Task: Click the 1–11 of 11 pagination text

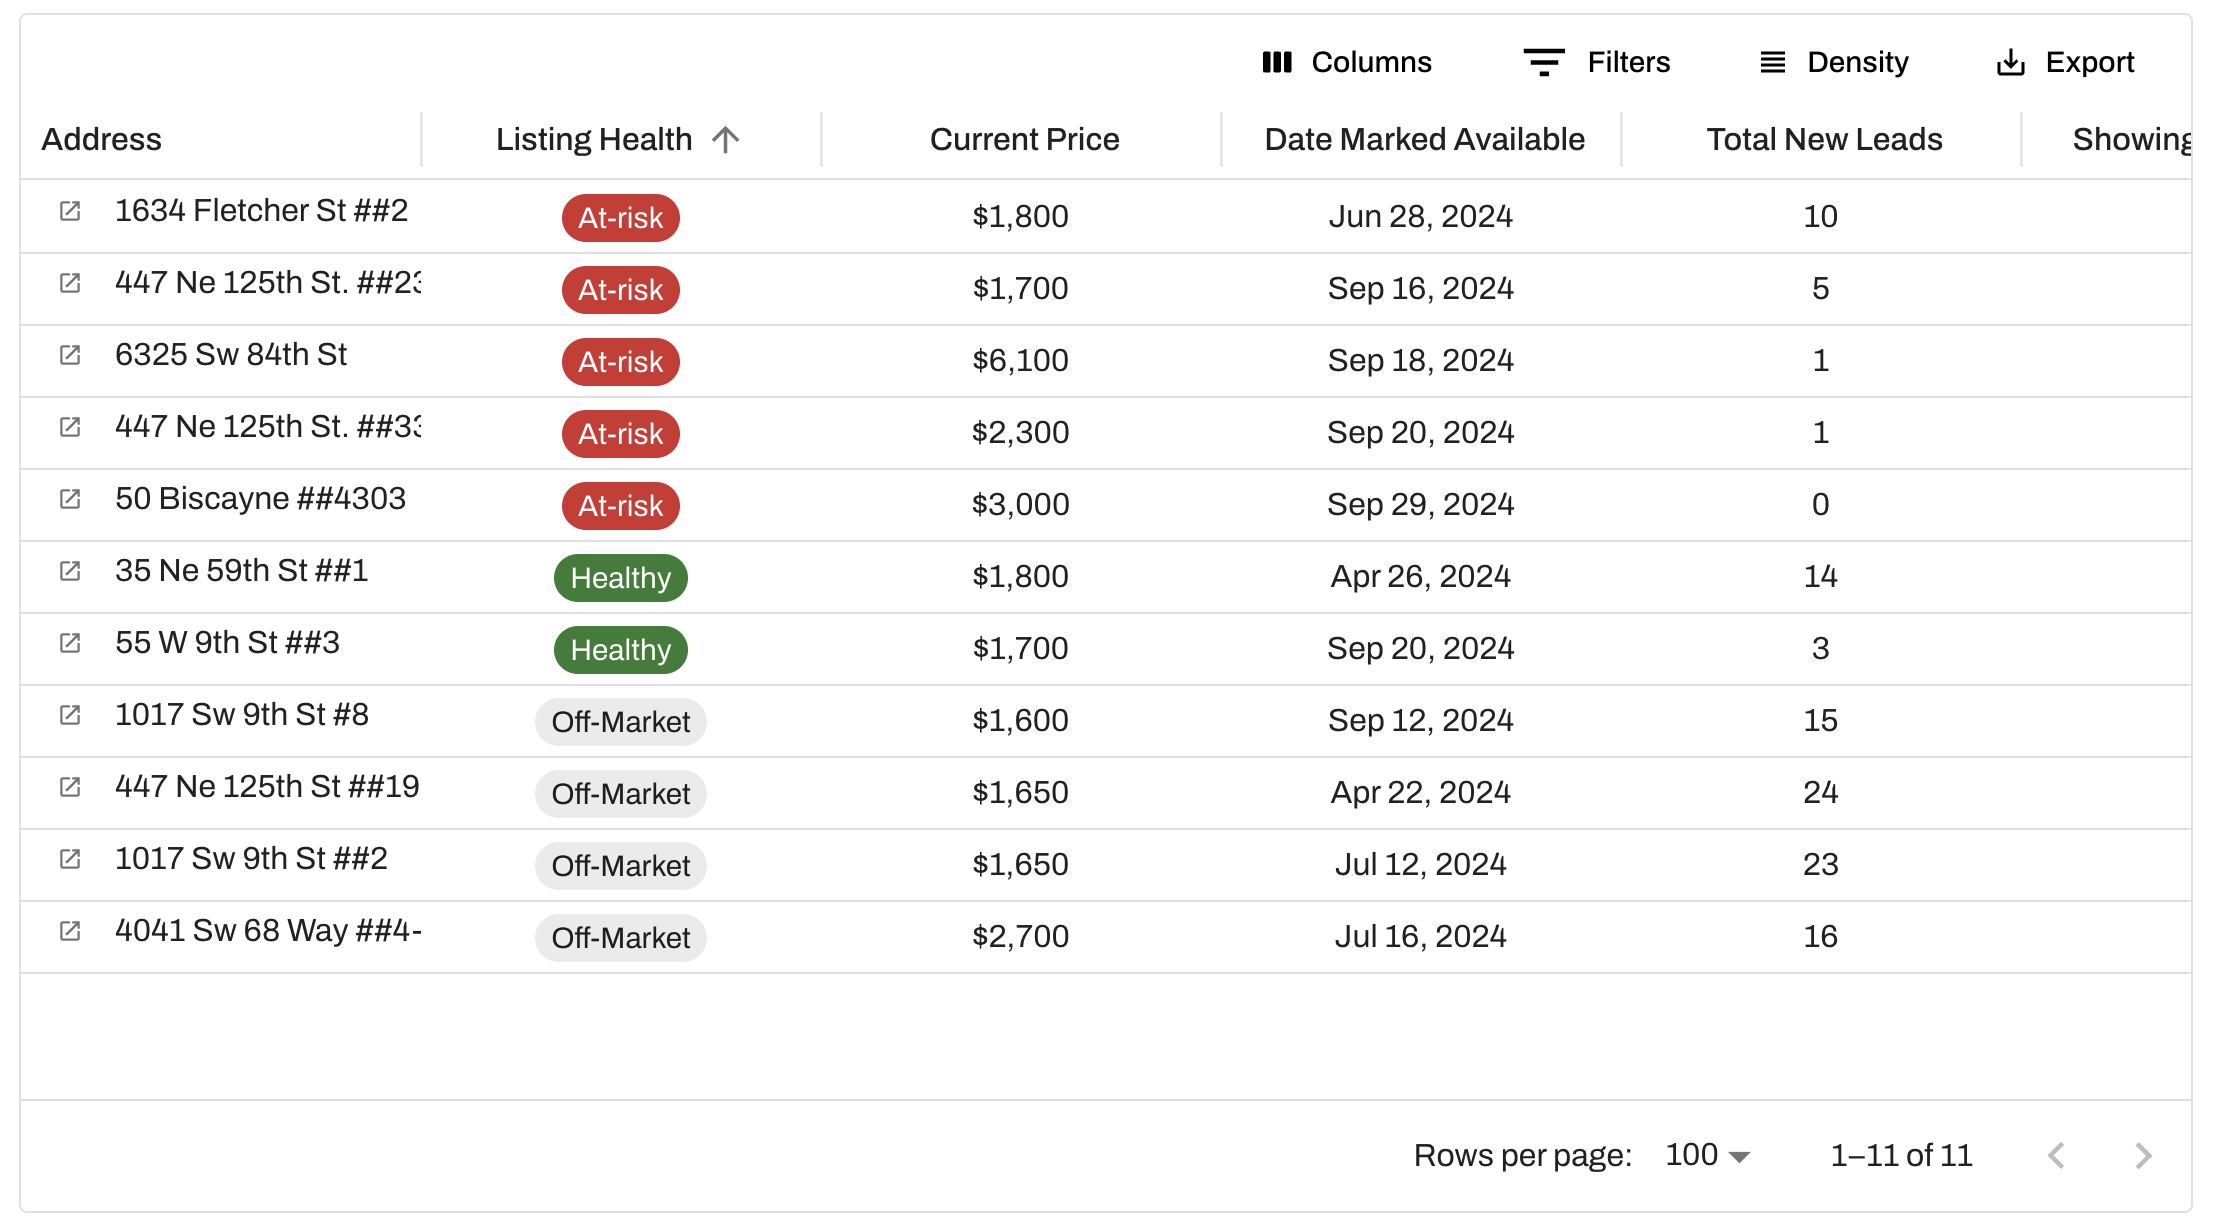Action: 1901,1155
